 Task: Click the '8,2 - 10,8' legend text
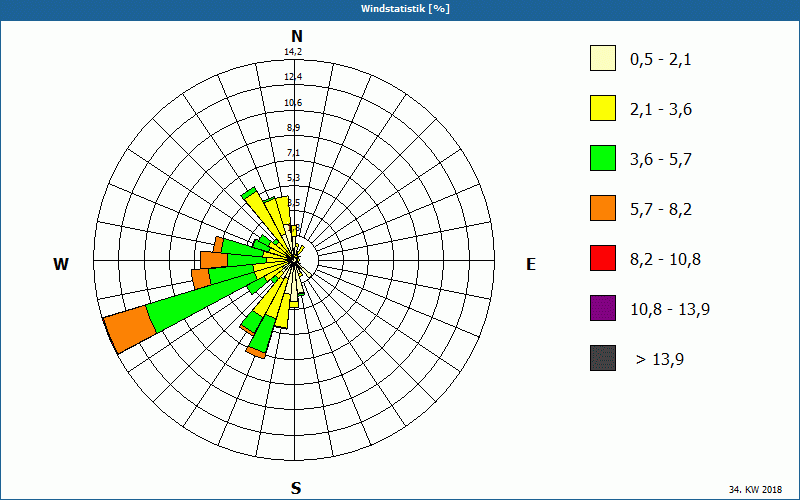(665, 260)
